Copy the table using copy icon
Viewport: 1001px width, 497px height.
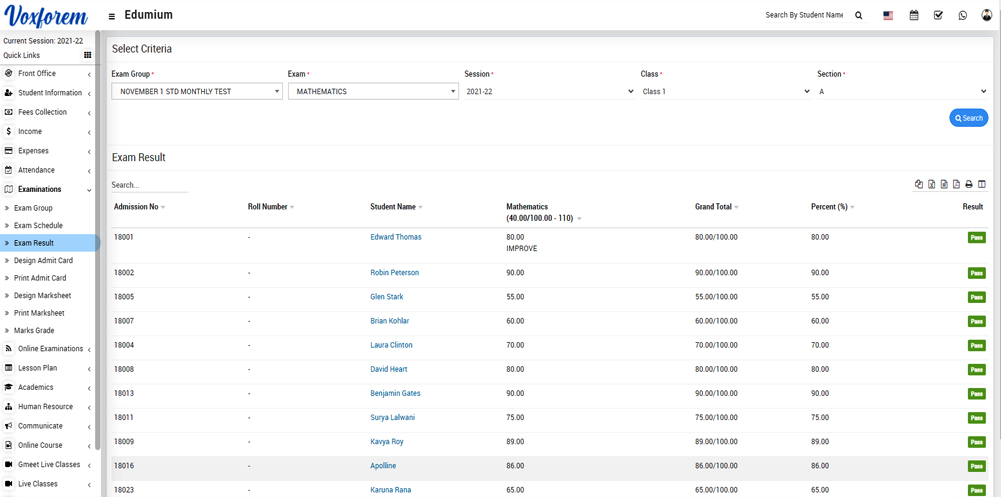pyautogui.click(x=919, y=185)
